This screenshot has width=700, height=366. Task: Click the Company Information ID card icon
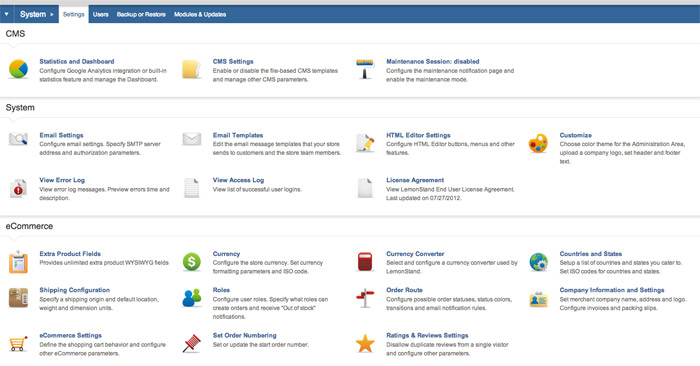[538, 299]
